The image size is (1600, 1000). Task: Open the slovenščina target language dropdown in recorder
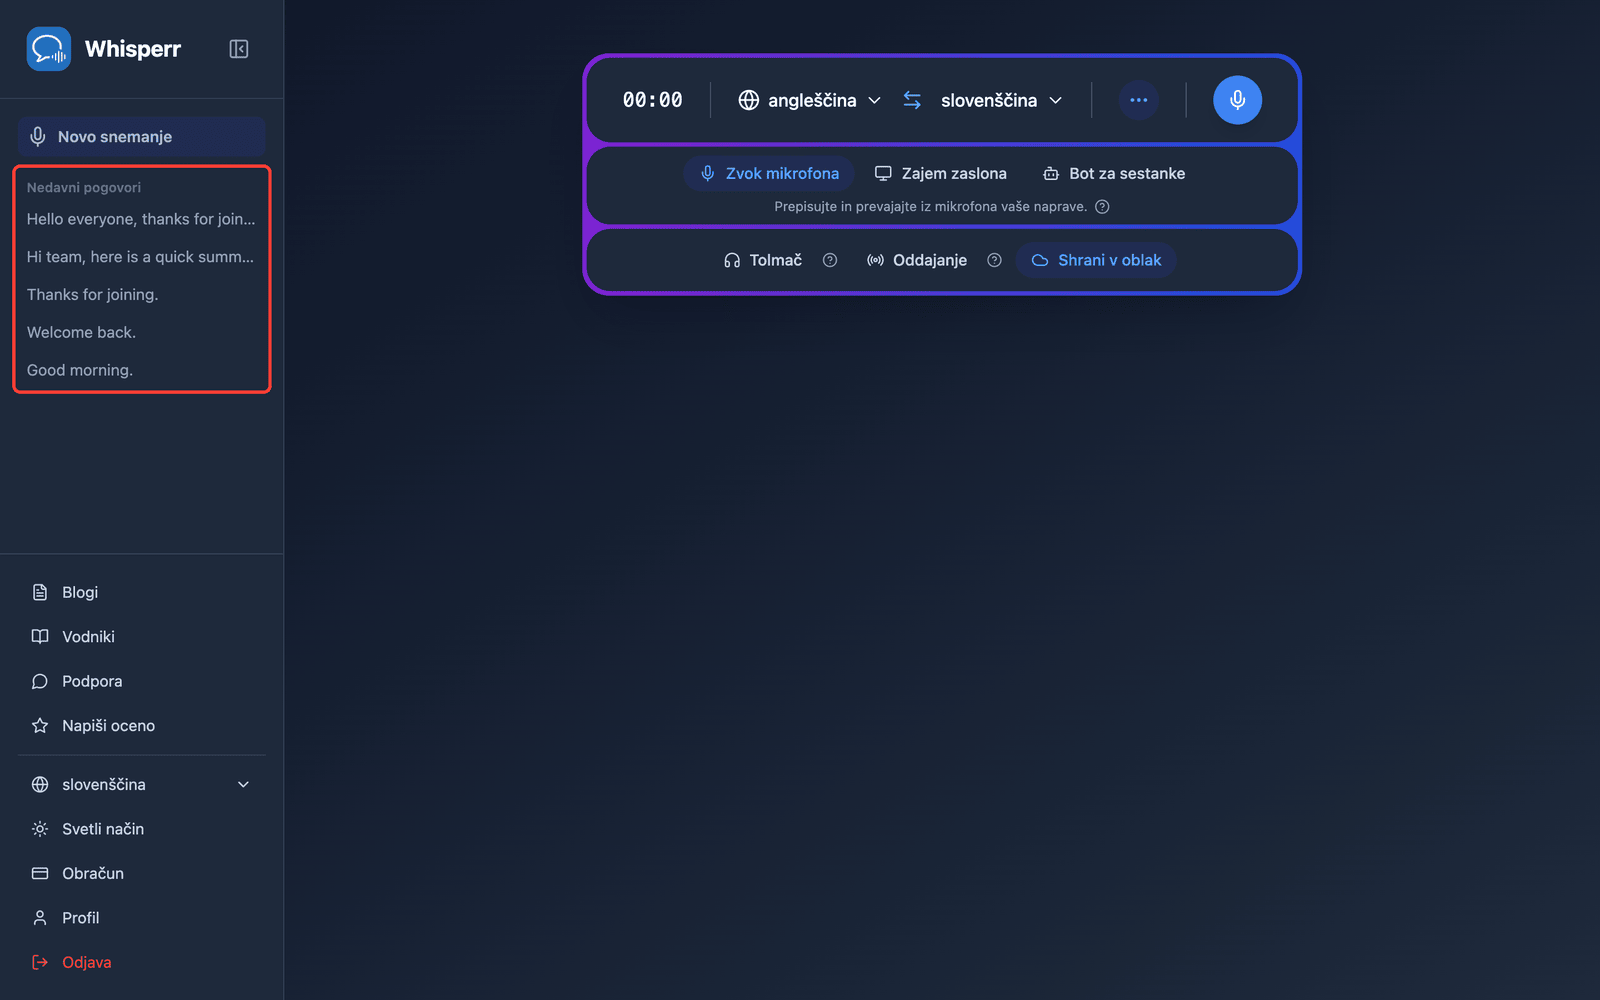tap(1001, 100)
